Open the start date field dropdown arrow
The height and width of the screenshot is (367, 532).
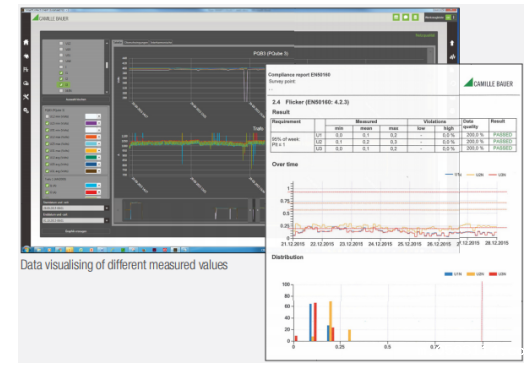pos(107,208)
